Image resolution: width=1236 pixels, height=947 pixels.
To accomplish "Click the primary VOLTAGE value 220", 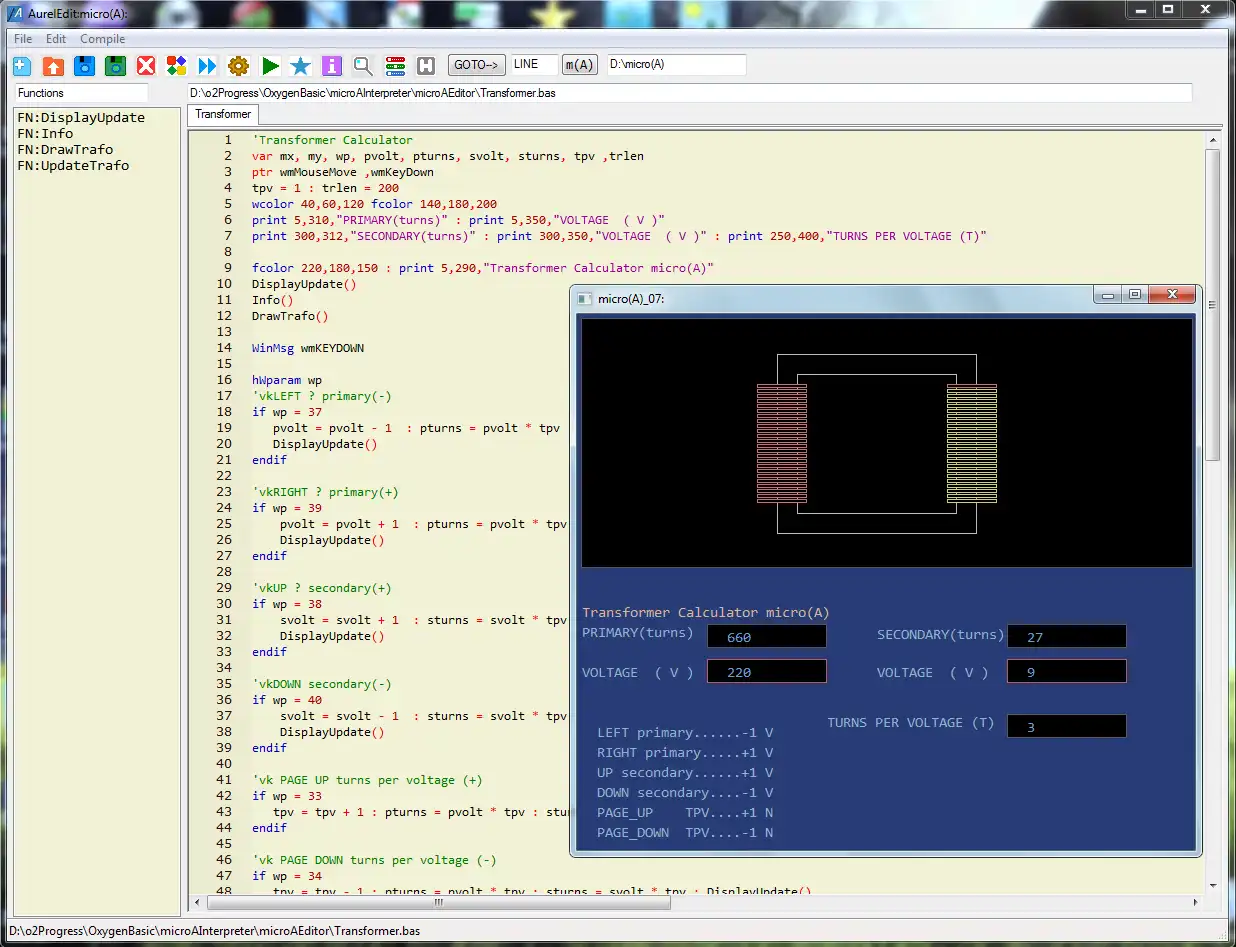I will (767, 672).
